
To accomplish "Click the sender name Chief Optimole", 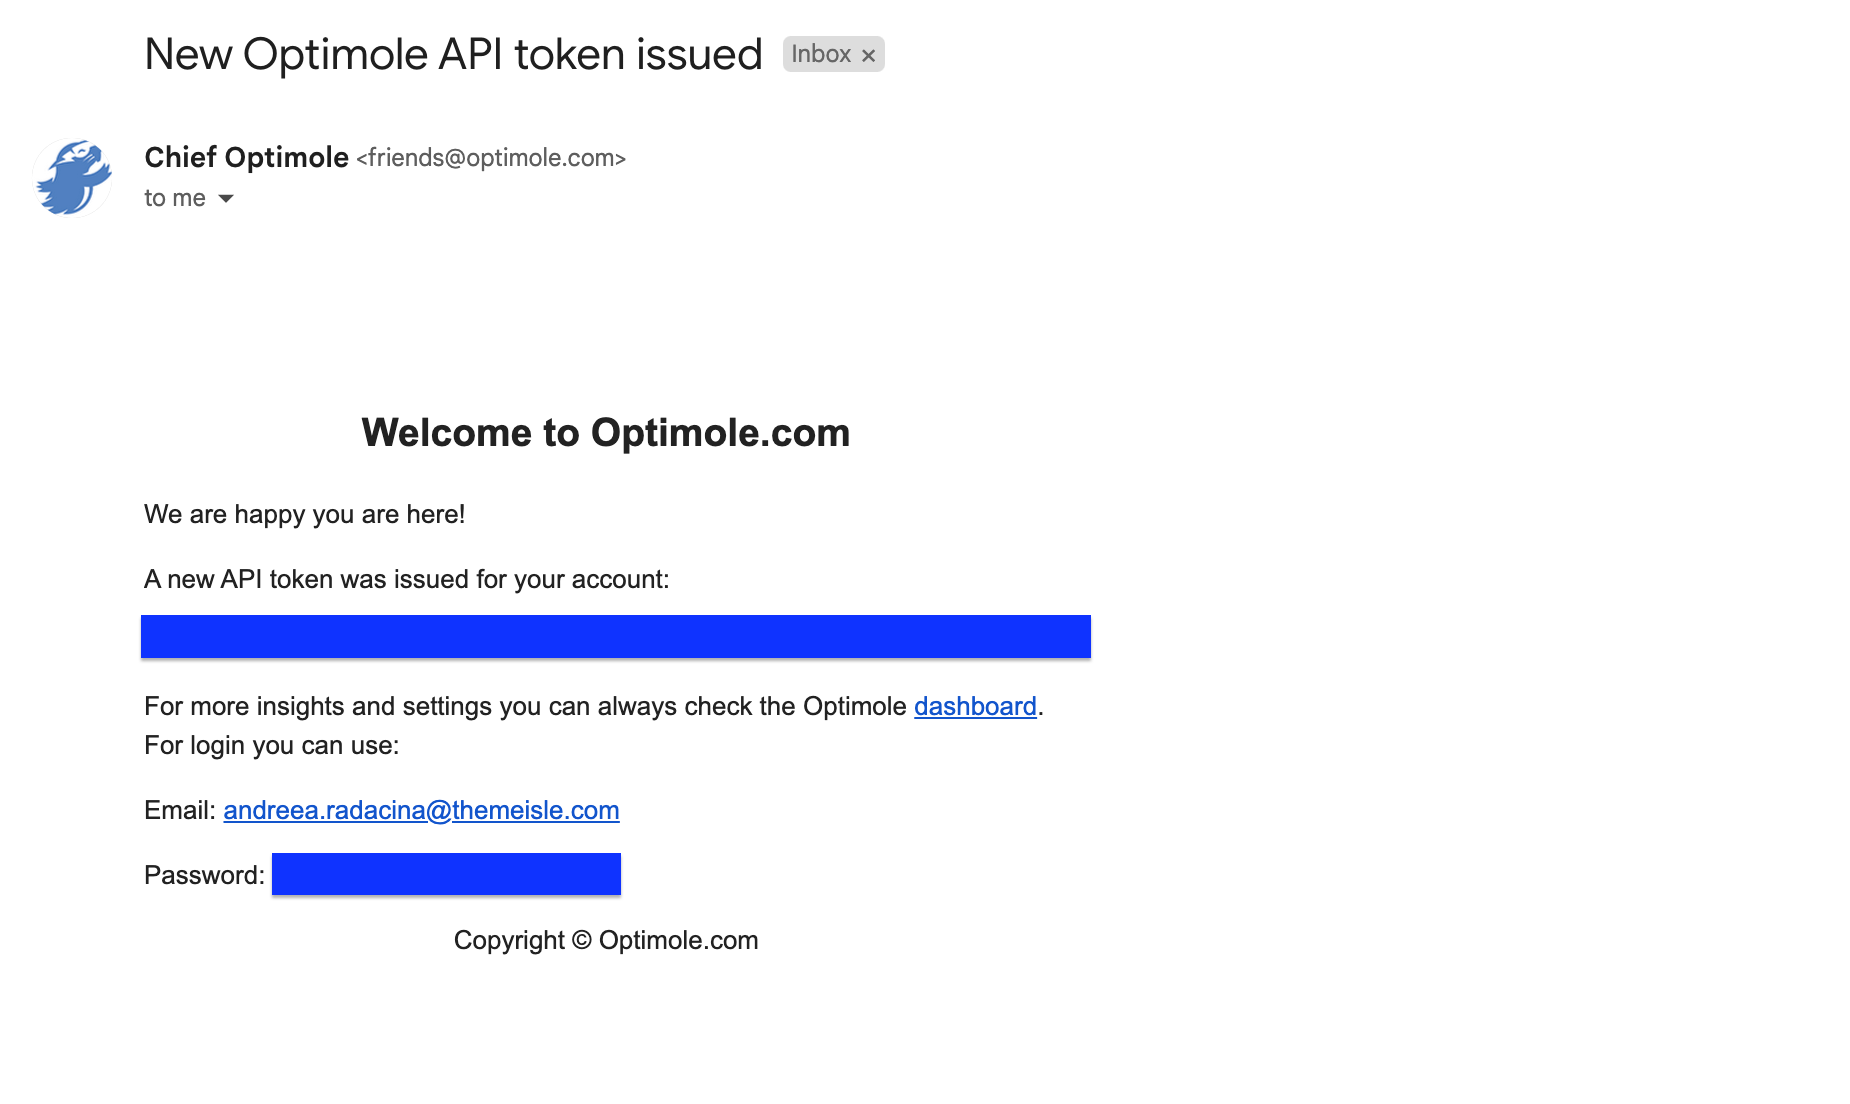I will pos(246,158).
